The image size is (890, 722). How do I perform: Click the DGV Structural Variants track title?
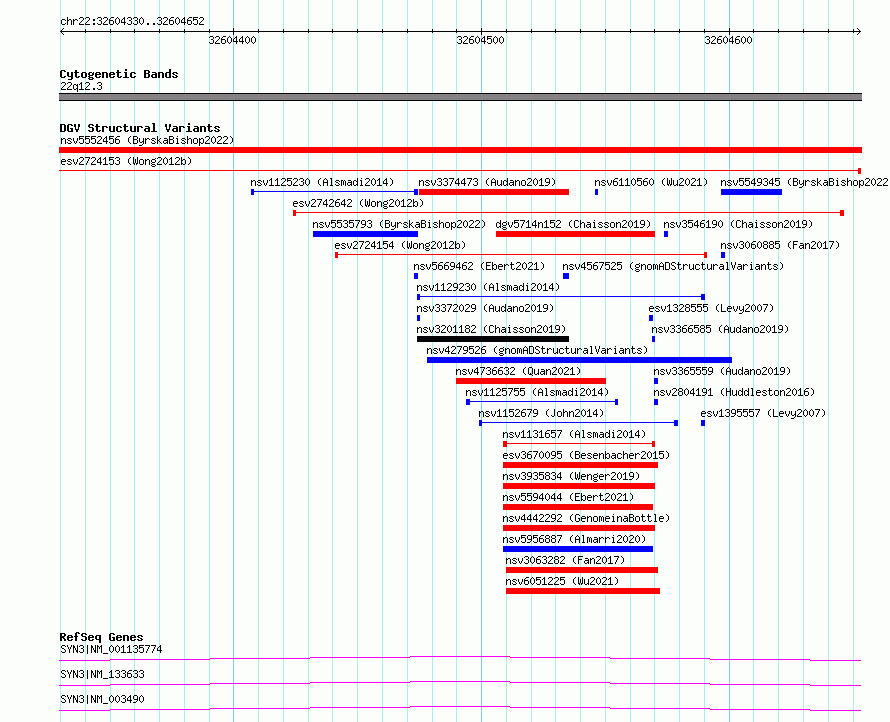point(140,128)
